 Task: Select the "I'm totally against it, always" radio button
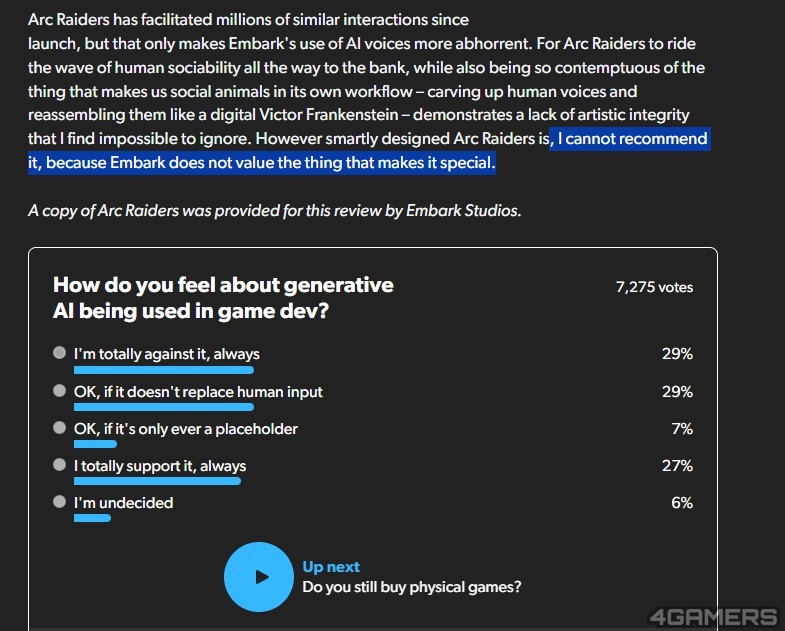coord(60,354)
